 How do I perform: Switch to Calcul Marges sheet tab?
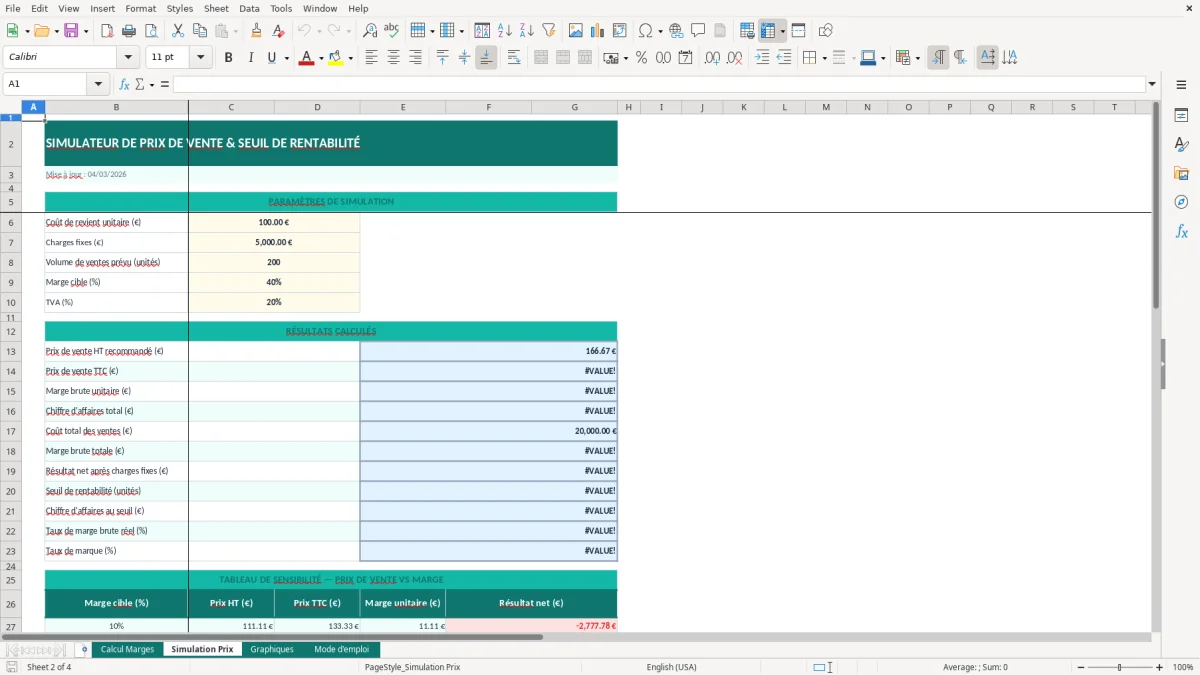click(127, 649)
